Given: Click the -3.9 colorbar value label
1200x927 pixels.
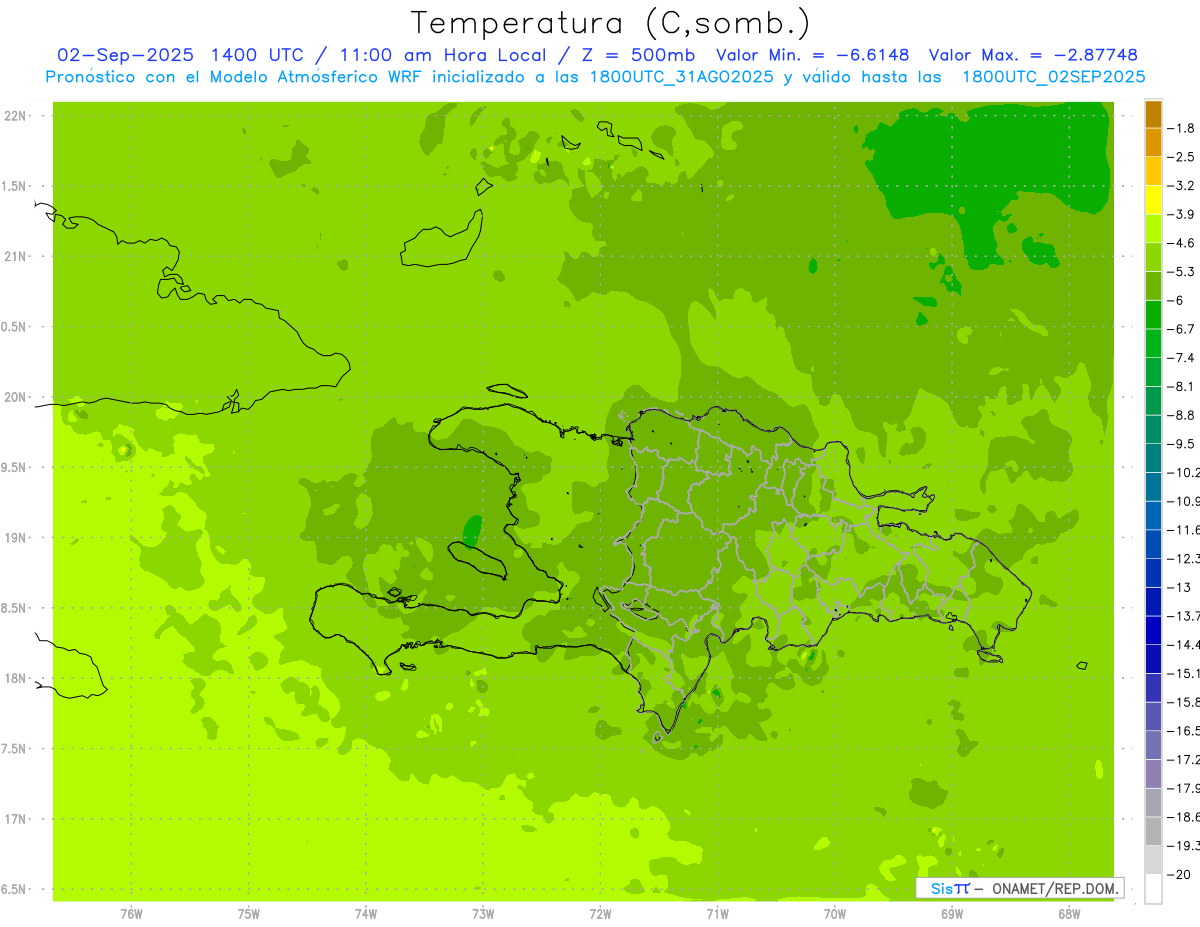Looking at the screenshot, I should (x=1181, y=214).
